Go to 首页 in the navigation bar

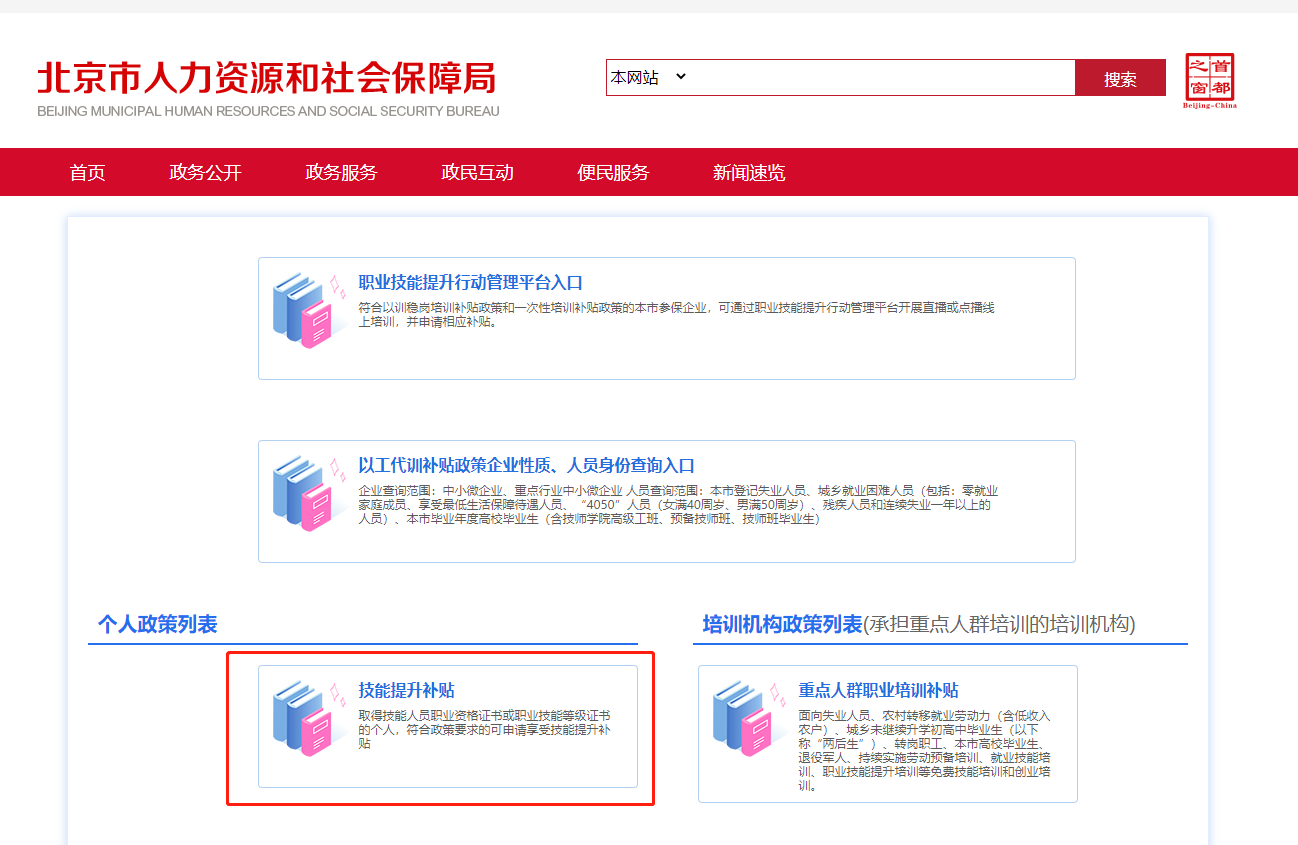click(x=87, y=172)
